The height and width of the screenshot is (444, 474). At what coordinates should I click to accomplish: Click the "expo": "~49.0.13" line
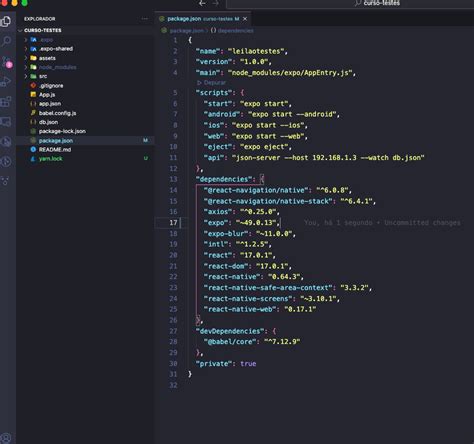pos(242,223)
